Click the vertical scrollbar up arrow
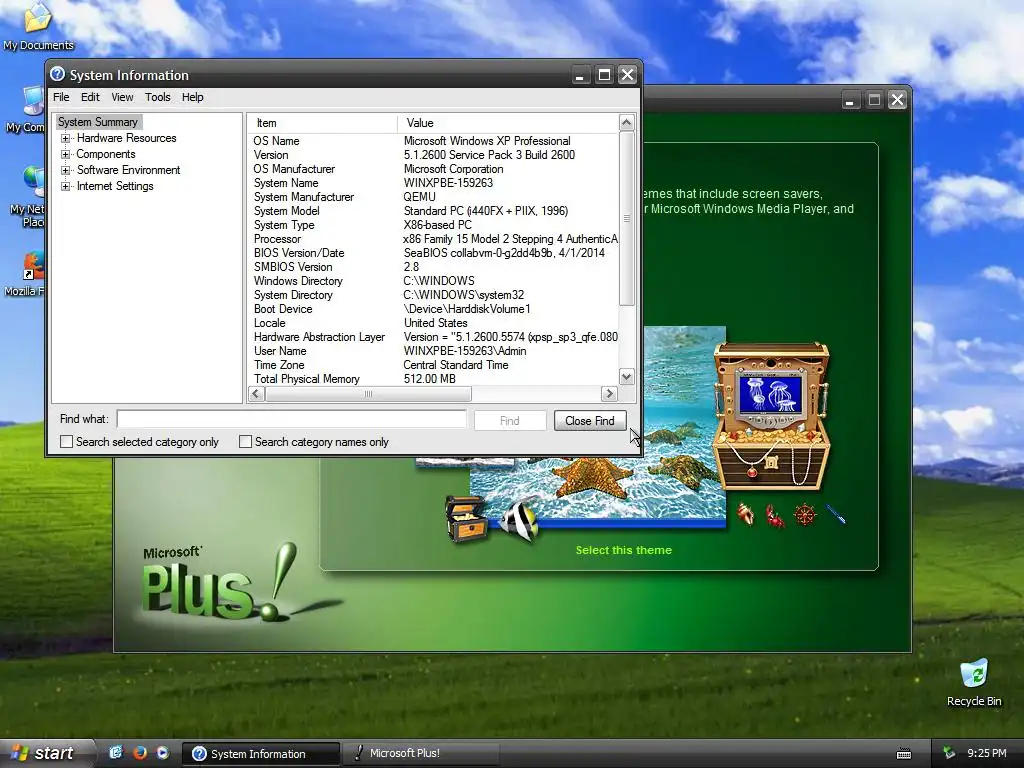 [x=626, y=123]
